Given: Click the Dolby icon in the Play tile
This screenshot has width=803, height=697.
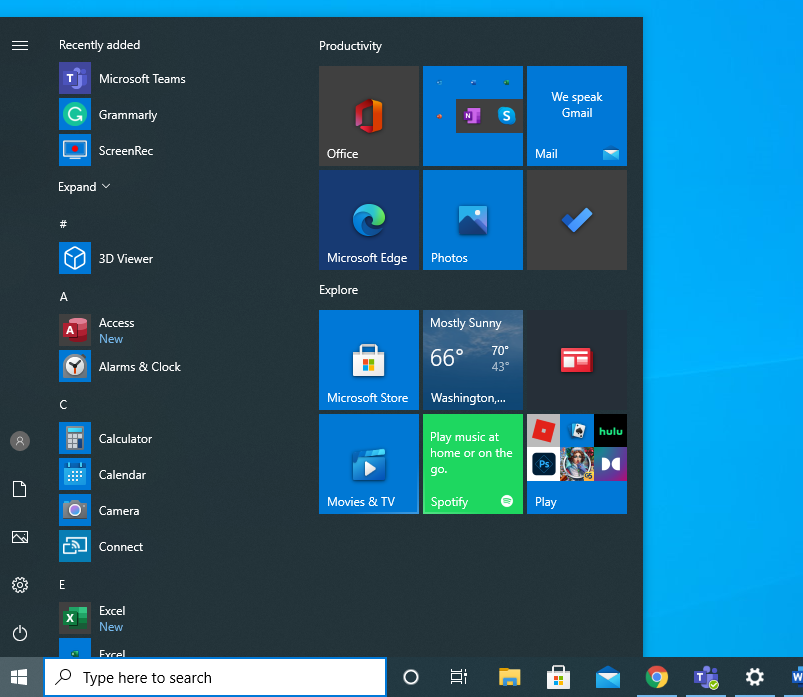Looking at the screenshot, I should [610, 464].
